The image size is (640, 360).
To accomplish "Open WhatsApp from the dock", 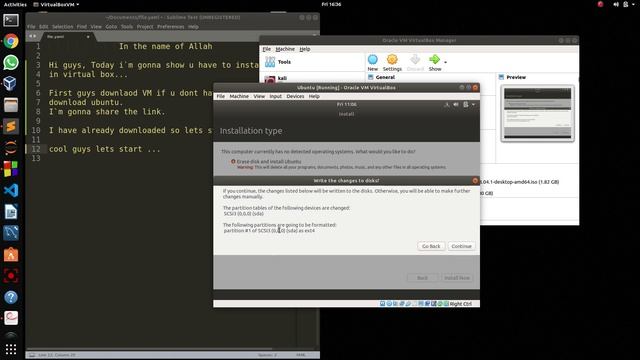I will [x=11, y=62].
